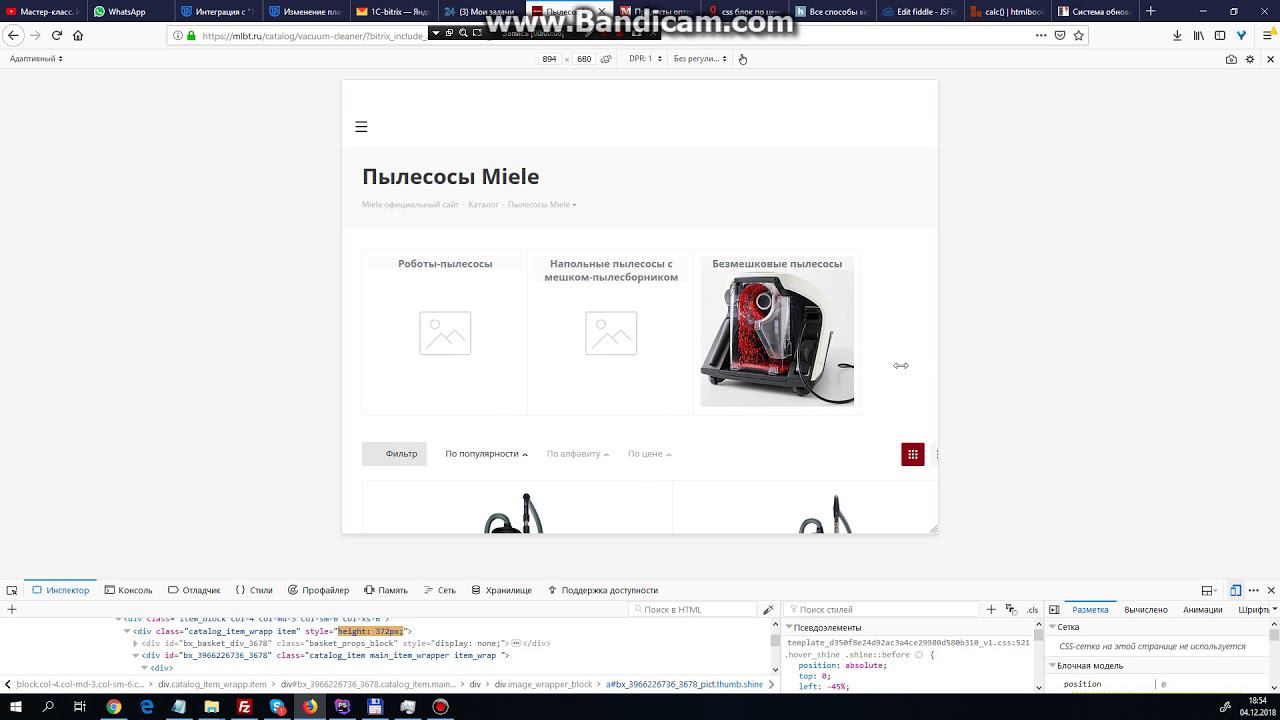Switch to the Edit fiddle browser tab
Screen dimensions: 1280x720
918,12
